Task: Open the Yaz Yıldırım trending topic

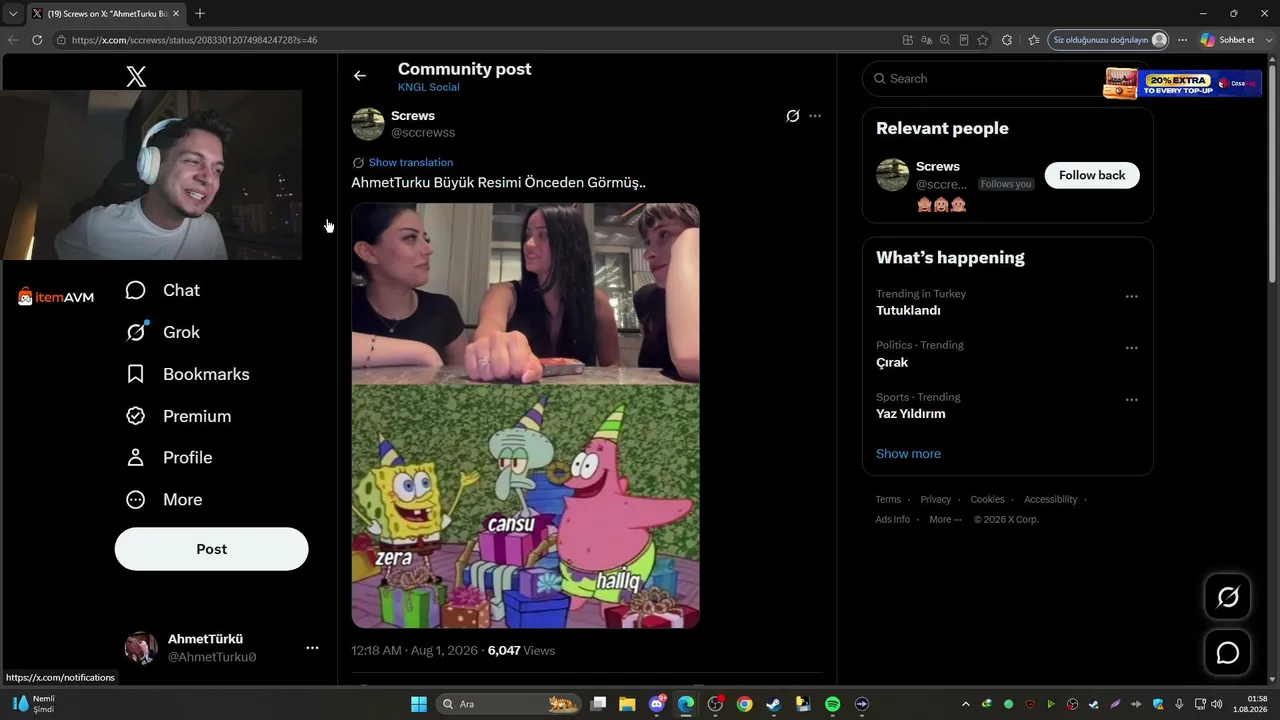Action: coord(911,413)
